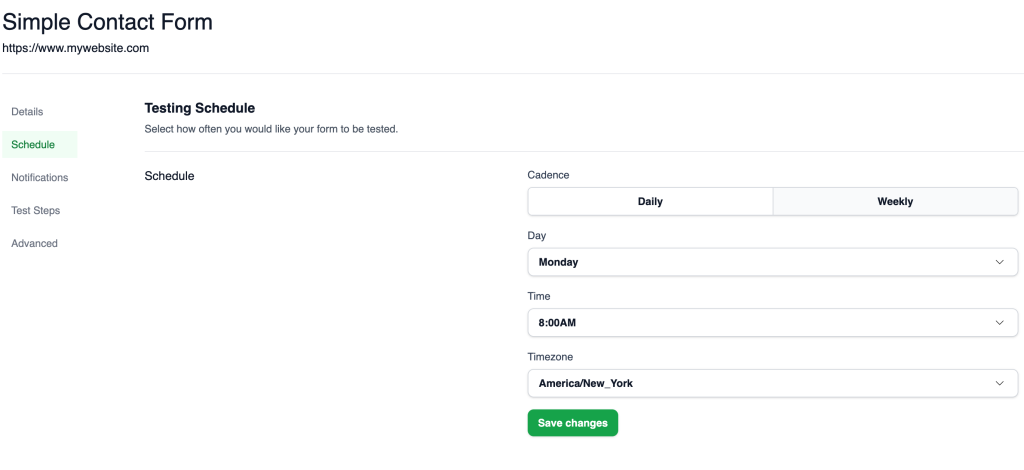Select the Daily cadence option
Viewport: 1024px width, 470px height.
(x=650, y=202)
